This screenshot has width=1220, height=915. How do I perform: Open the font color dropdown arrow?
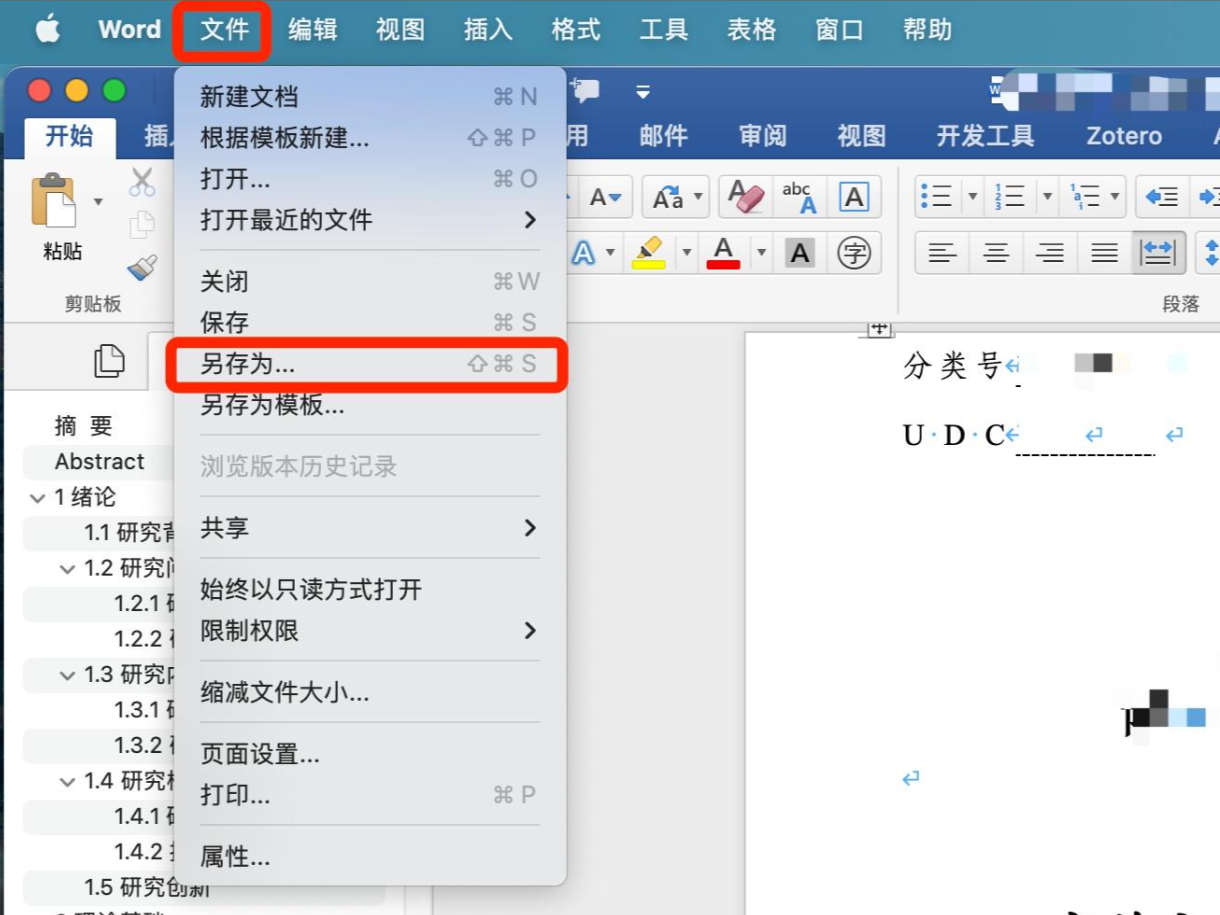click(x=762, y=253)
